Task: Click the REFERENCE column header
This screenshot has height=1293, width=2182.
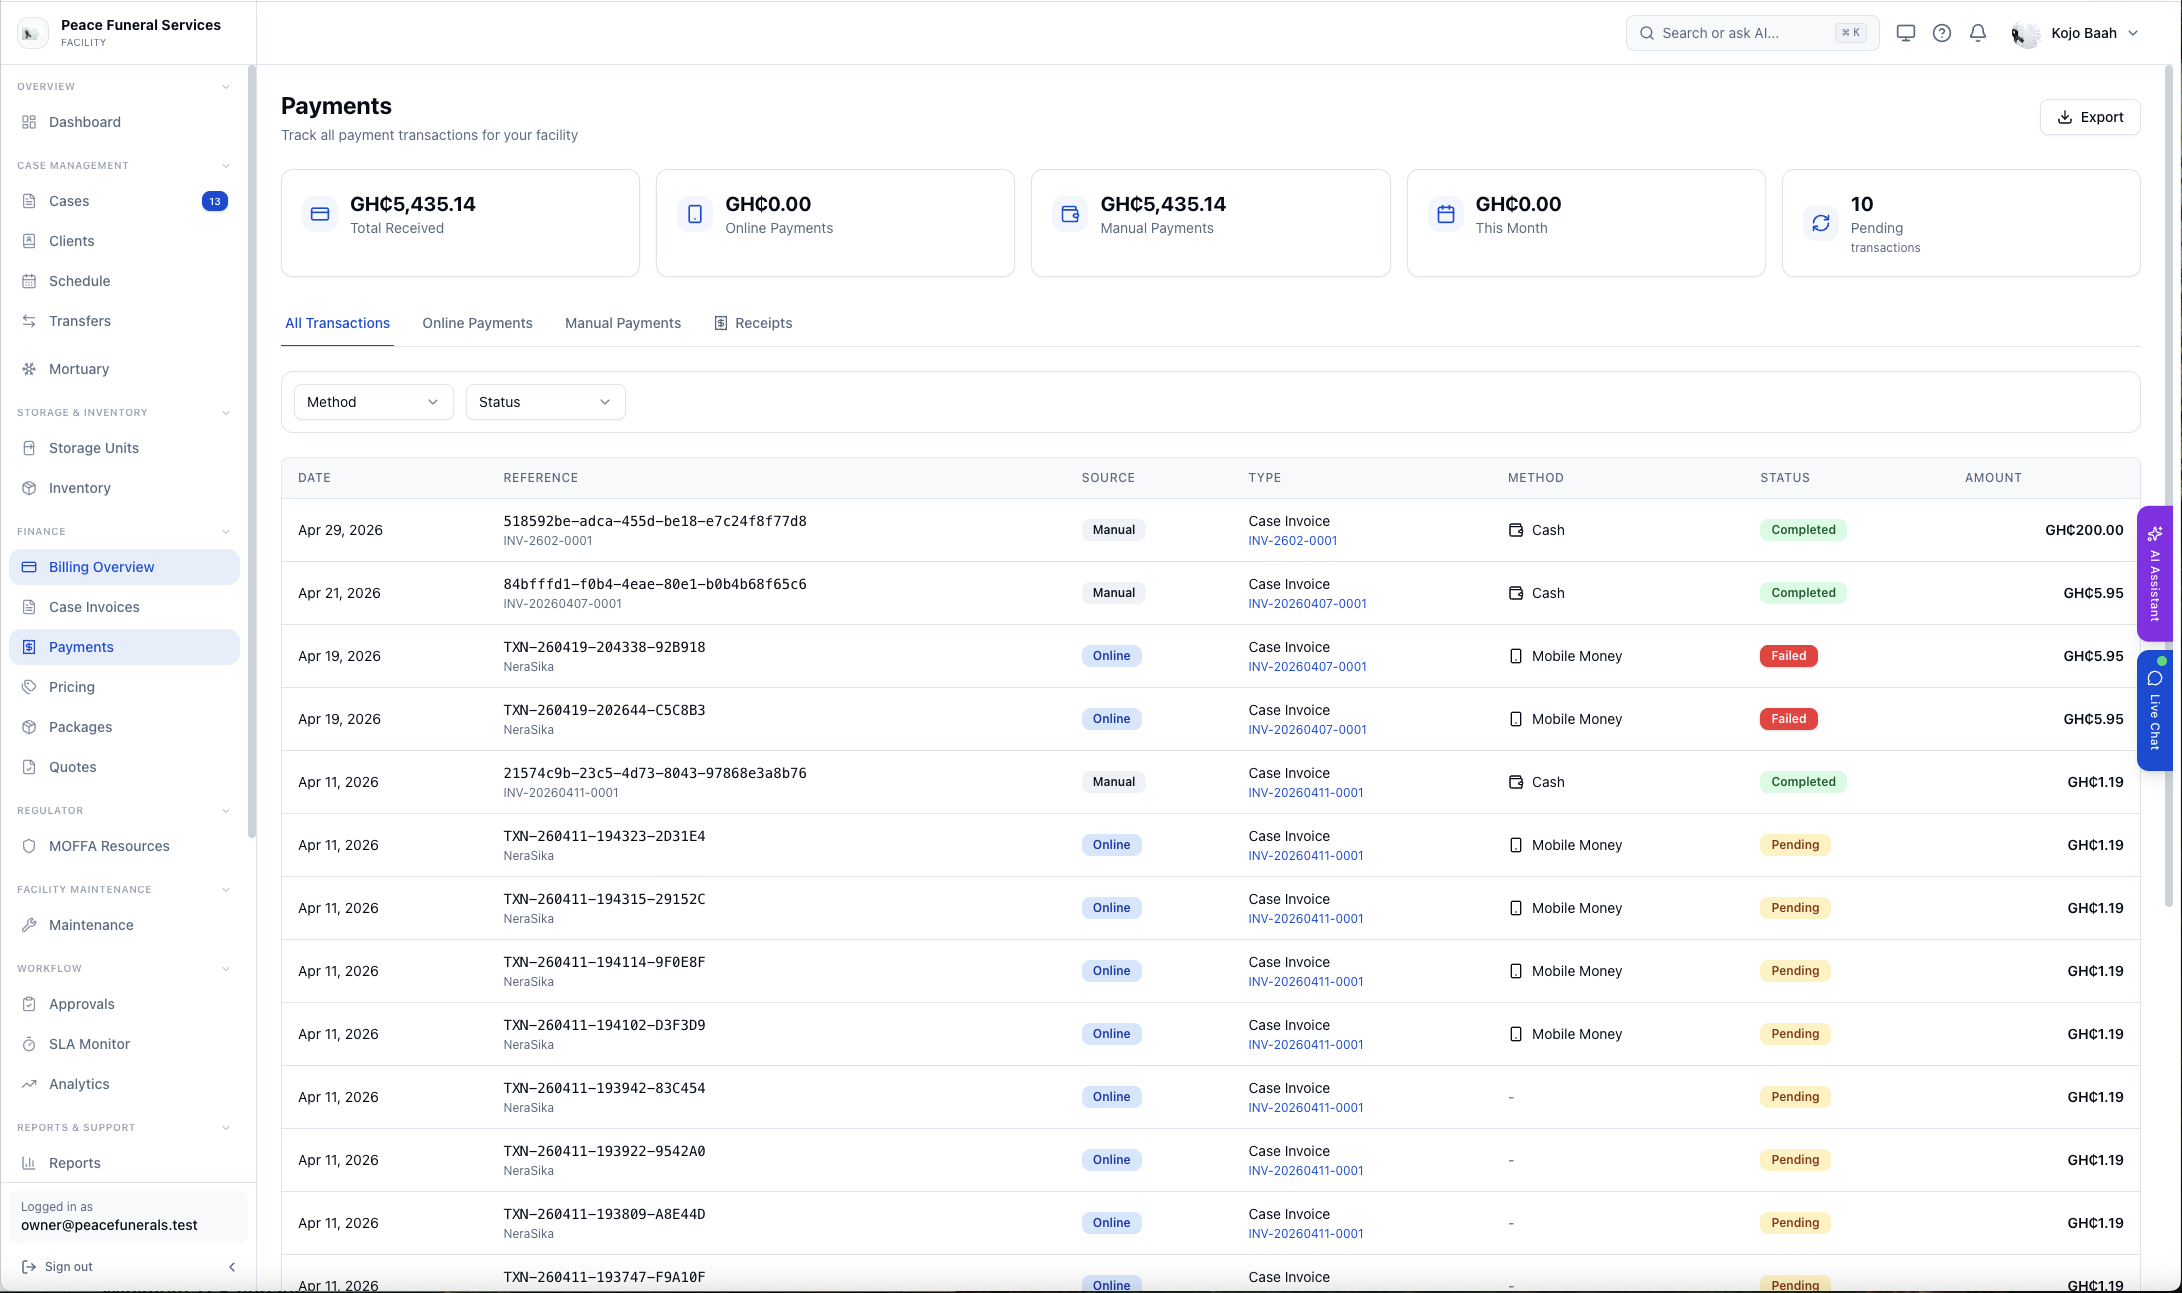Action: pyautogui.click(x=540, y=478)
